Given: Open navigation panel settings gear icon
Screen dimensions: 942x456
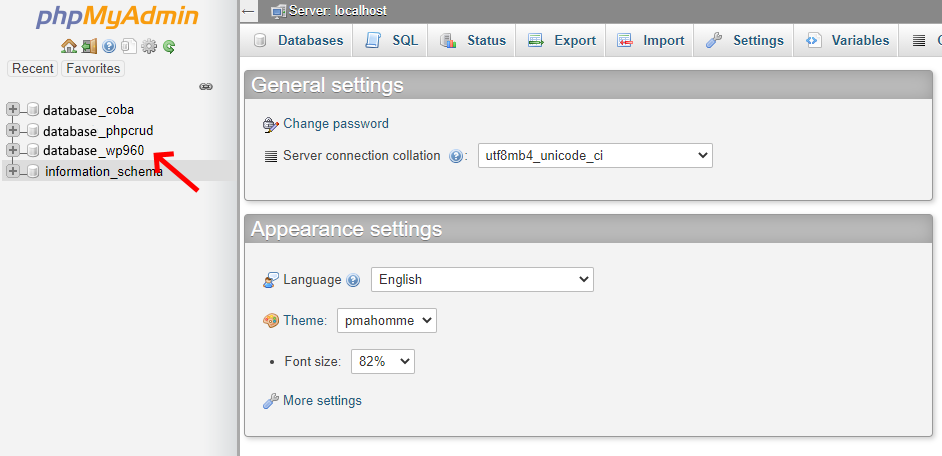Looking at the screenshot, I should [x=148, y=46].
